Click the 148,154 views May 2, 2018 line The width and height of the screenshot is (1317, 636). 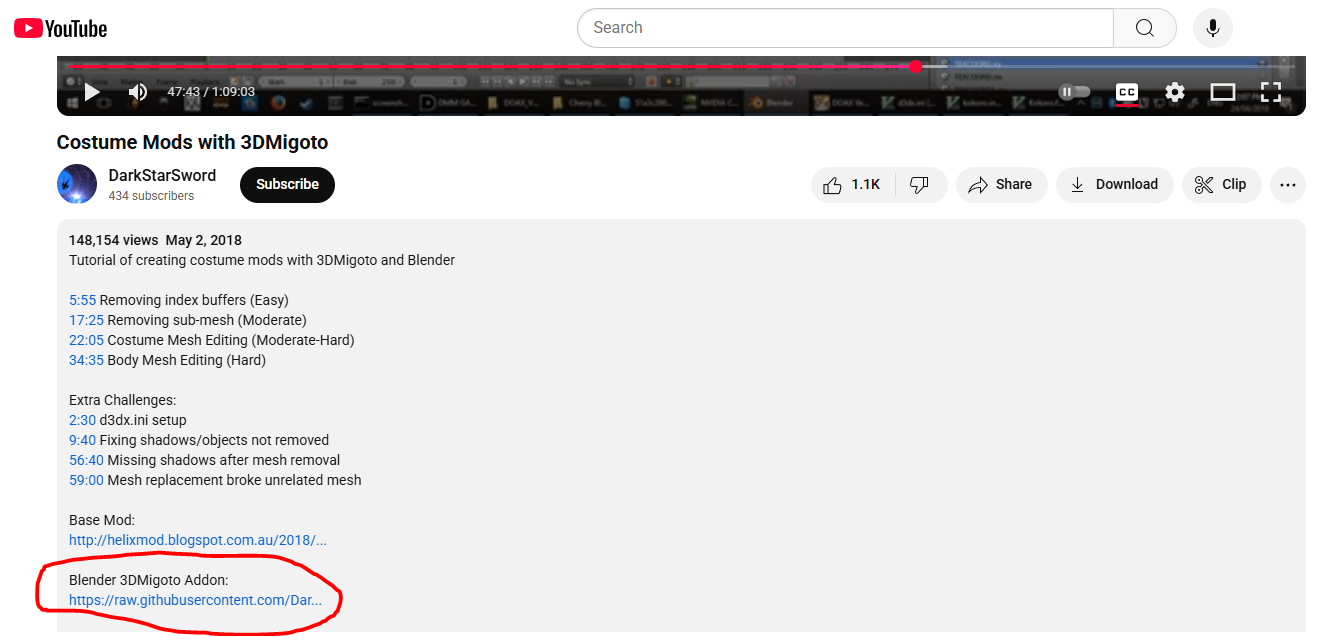[155, 240]
